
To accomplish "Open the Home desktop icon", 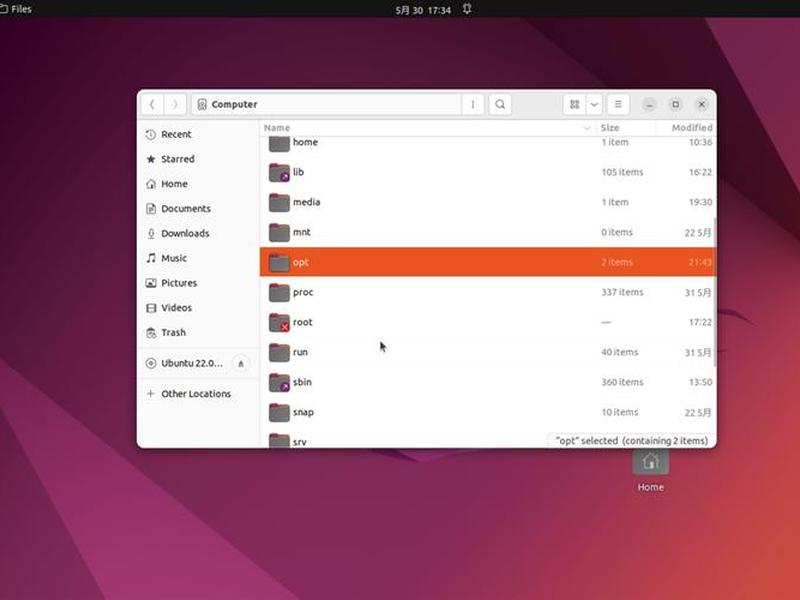I will coord(651,470).
